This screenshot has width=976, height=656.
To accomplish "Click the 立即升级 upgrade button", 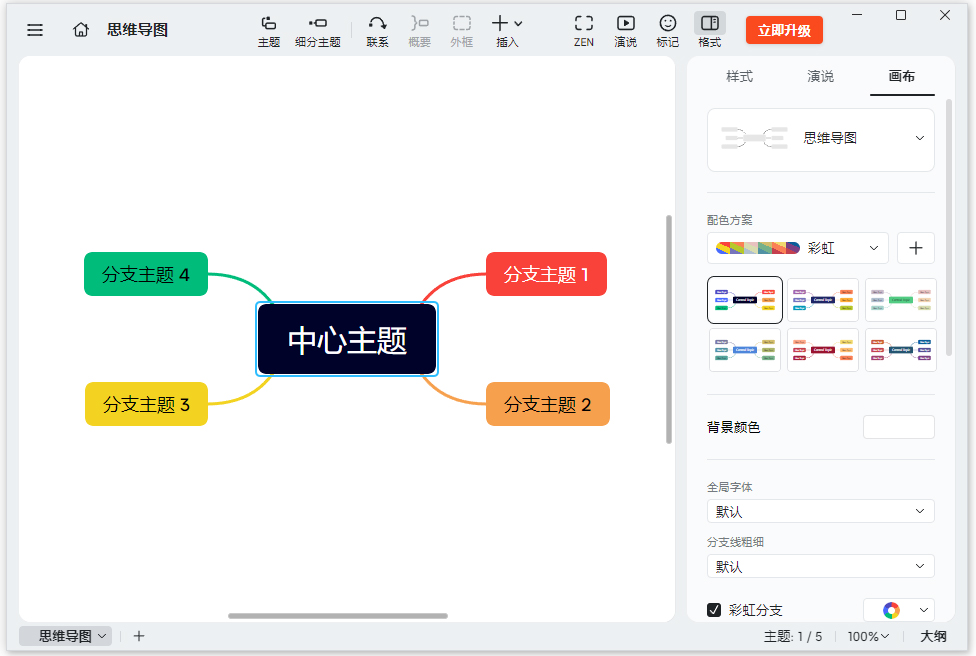I will (x=784, y=29).
